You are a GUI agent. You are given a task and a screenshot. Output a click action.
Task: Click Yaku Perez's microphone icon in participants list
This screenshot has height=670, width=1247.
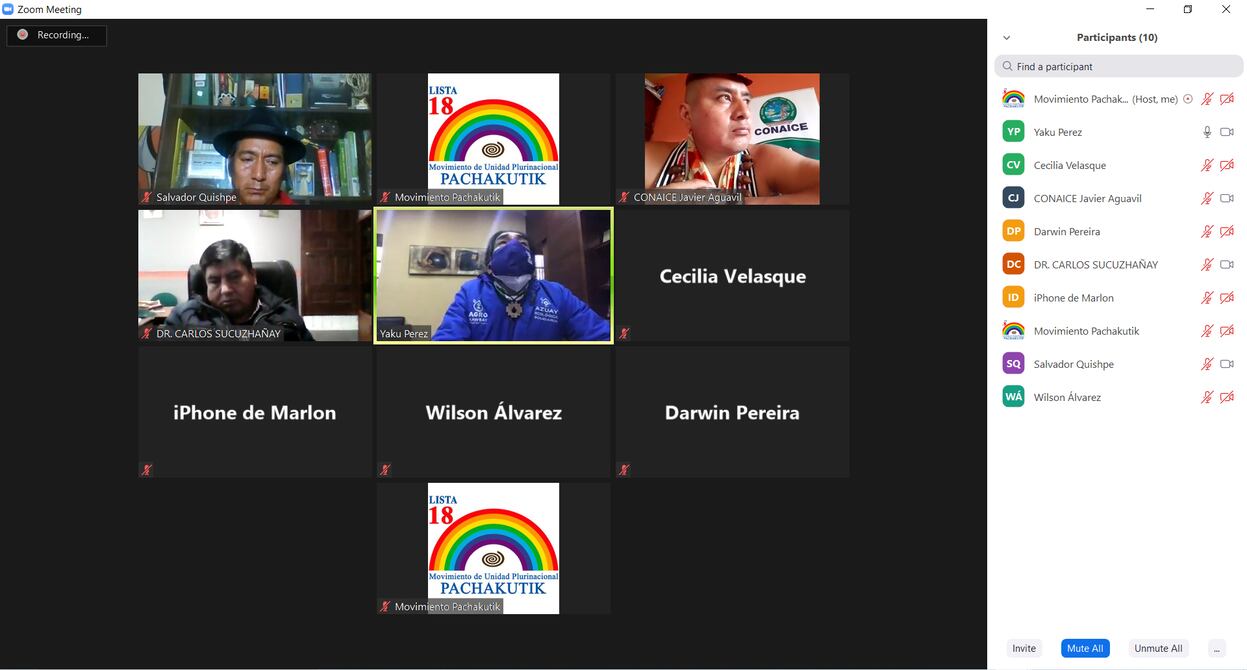tap(1207, 132)
